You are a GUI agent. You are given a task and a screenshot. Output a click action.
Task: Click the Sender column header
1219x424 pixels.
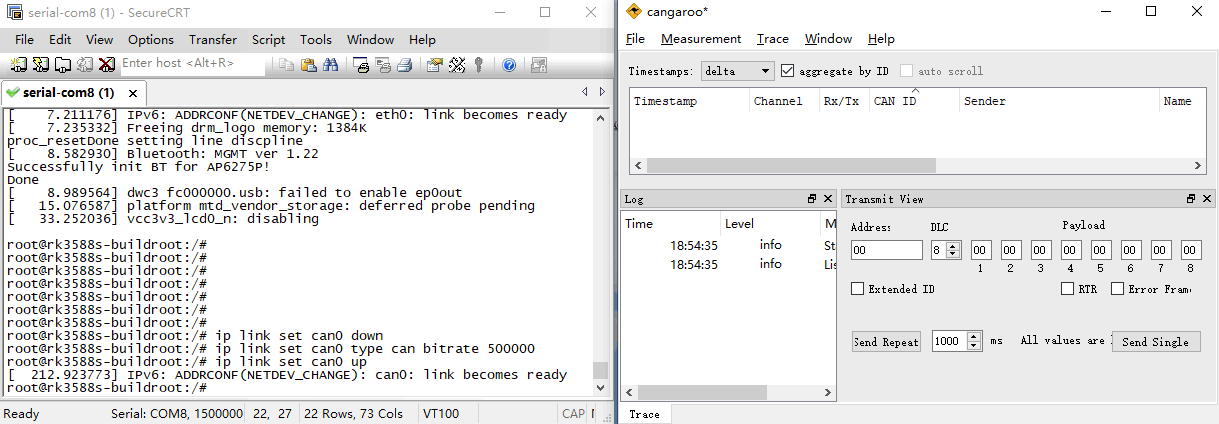[x=1058, y=101]
